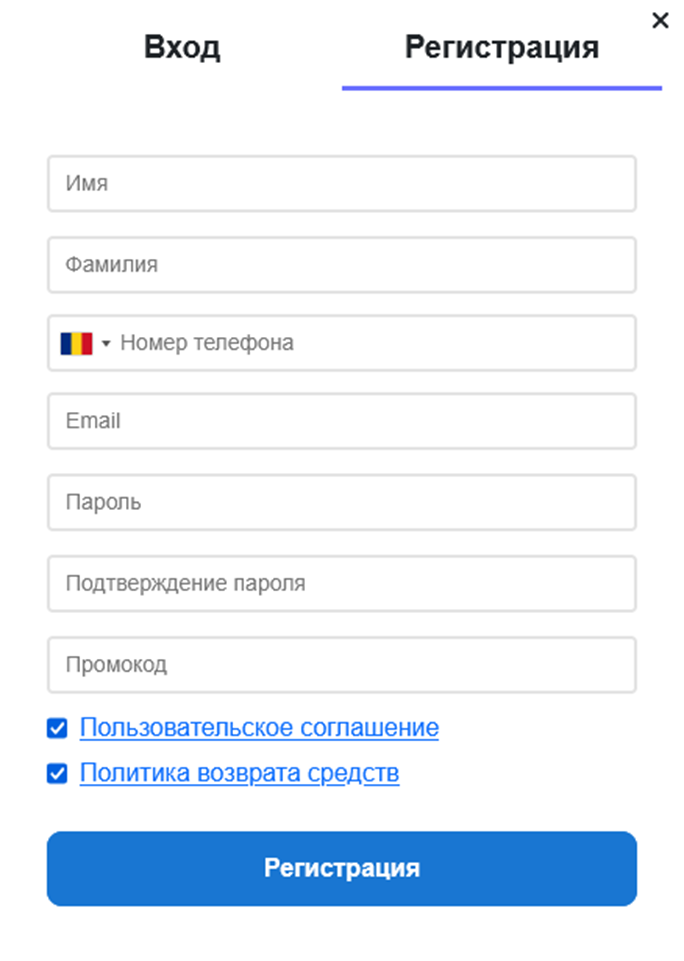
Task: Click into the Email field
Action: coord(342,421)
